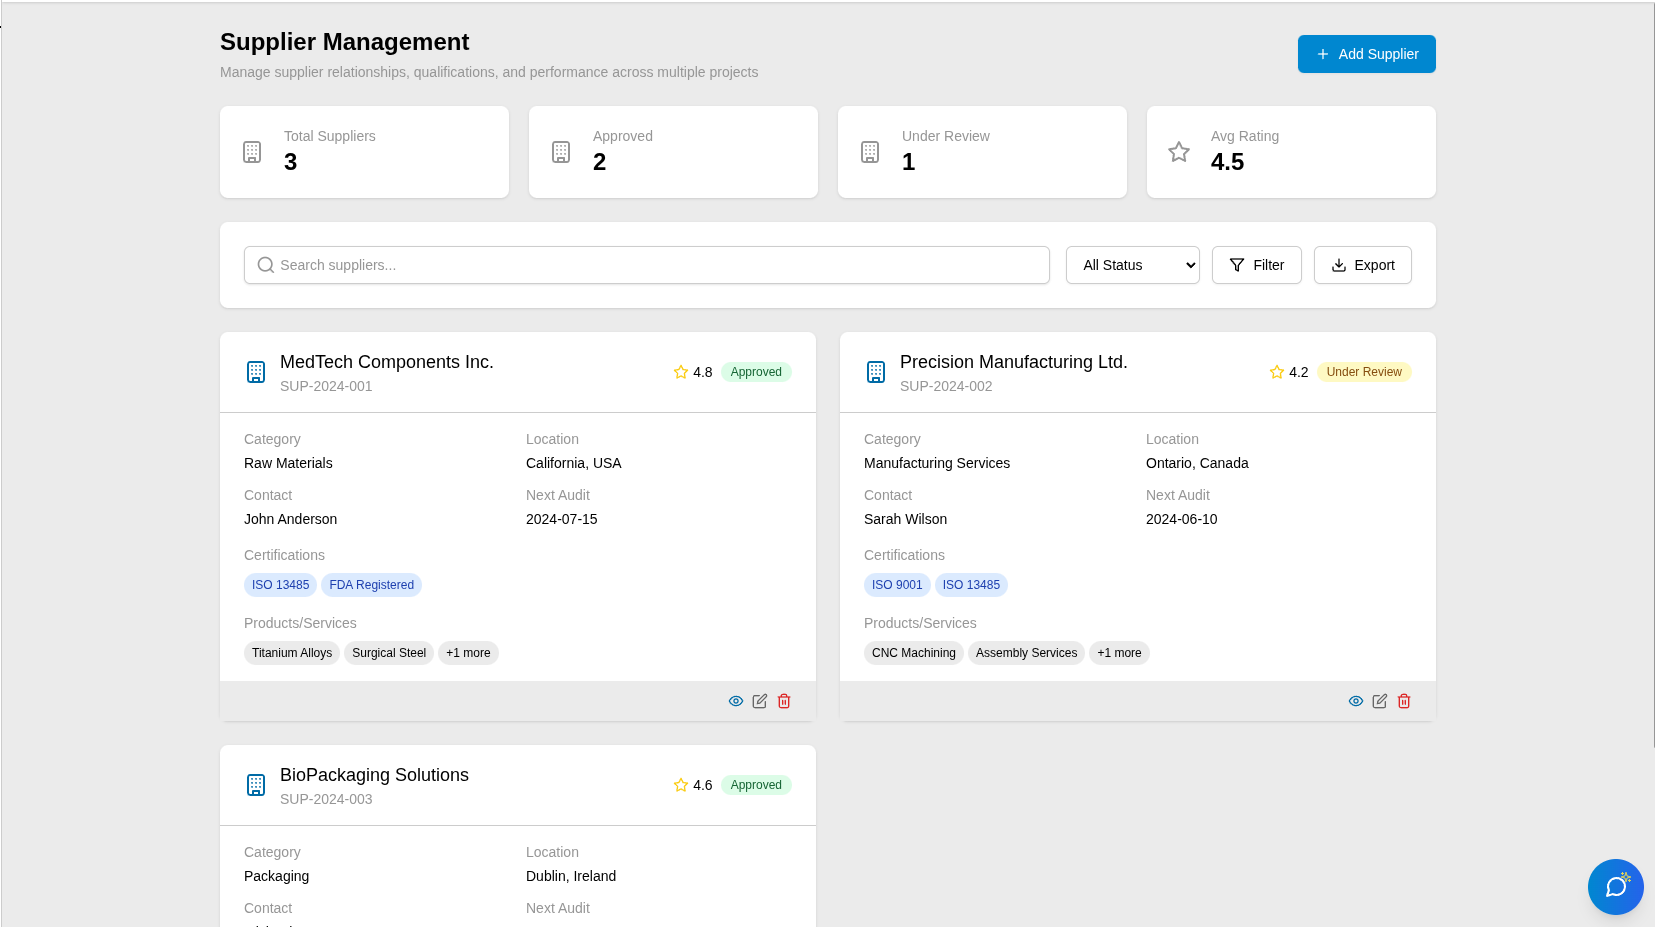Focus the Search suppliers field
Screen dimensions: 1655x927
647,265
